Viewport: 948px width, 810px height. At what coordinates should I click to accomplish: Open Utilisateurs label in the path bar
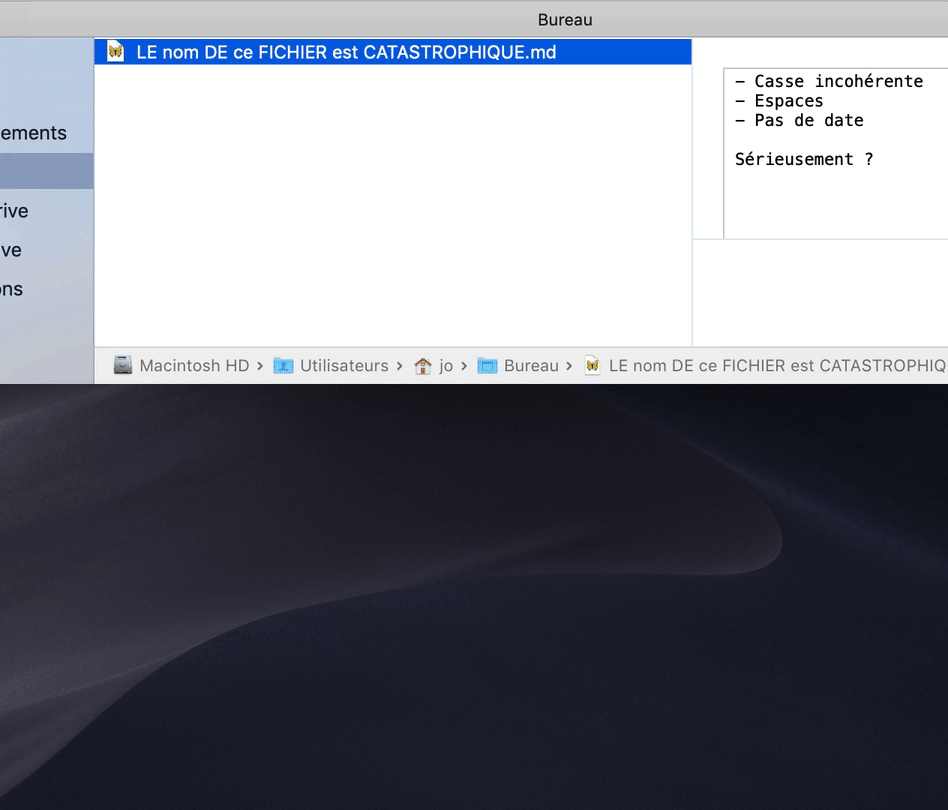(x=344, y=366)
